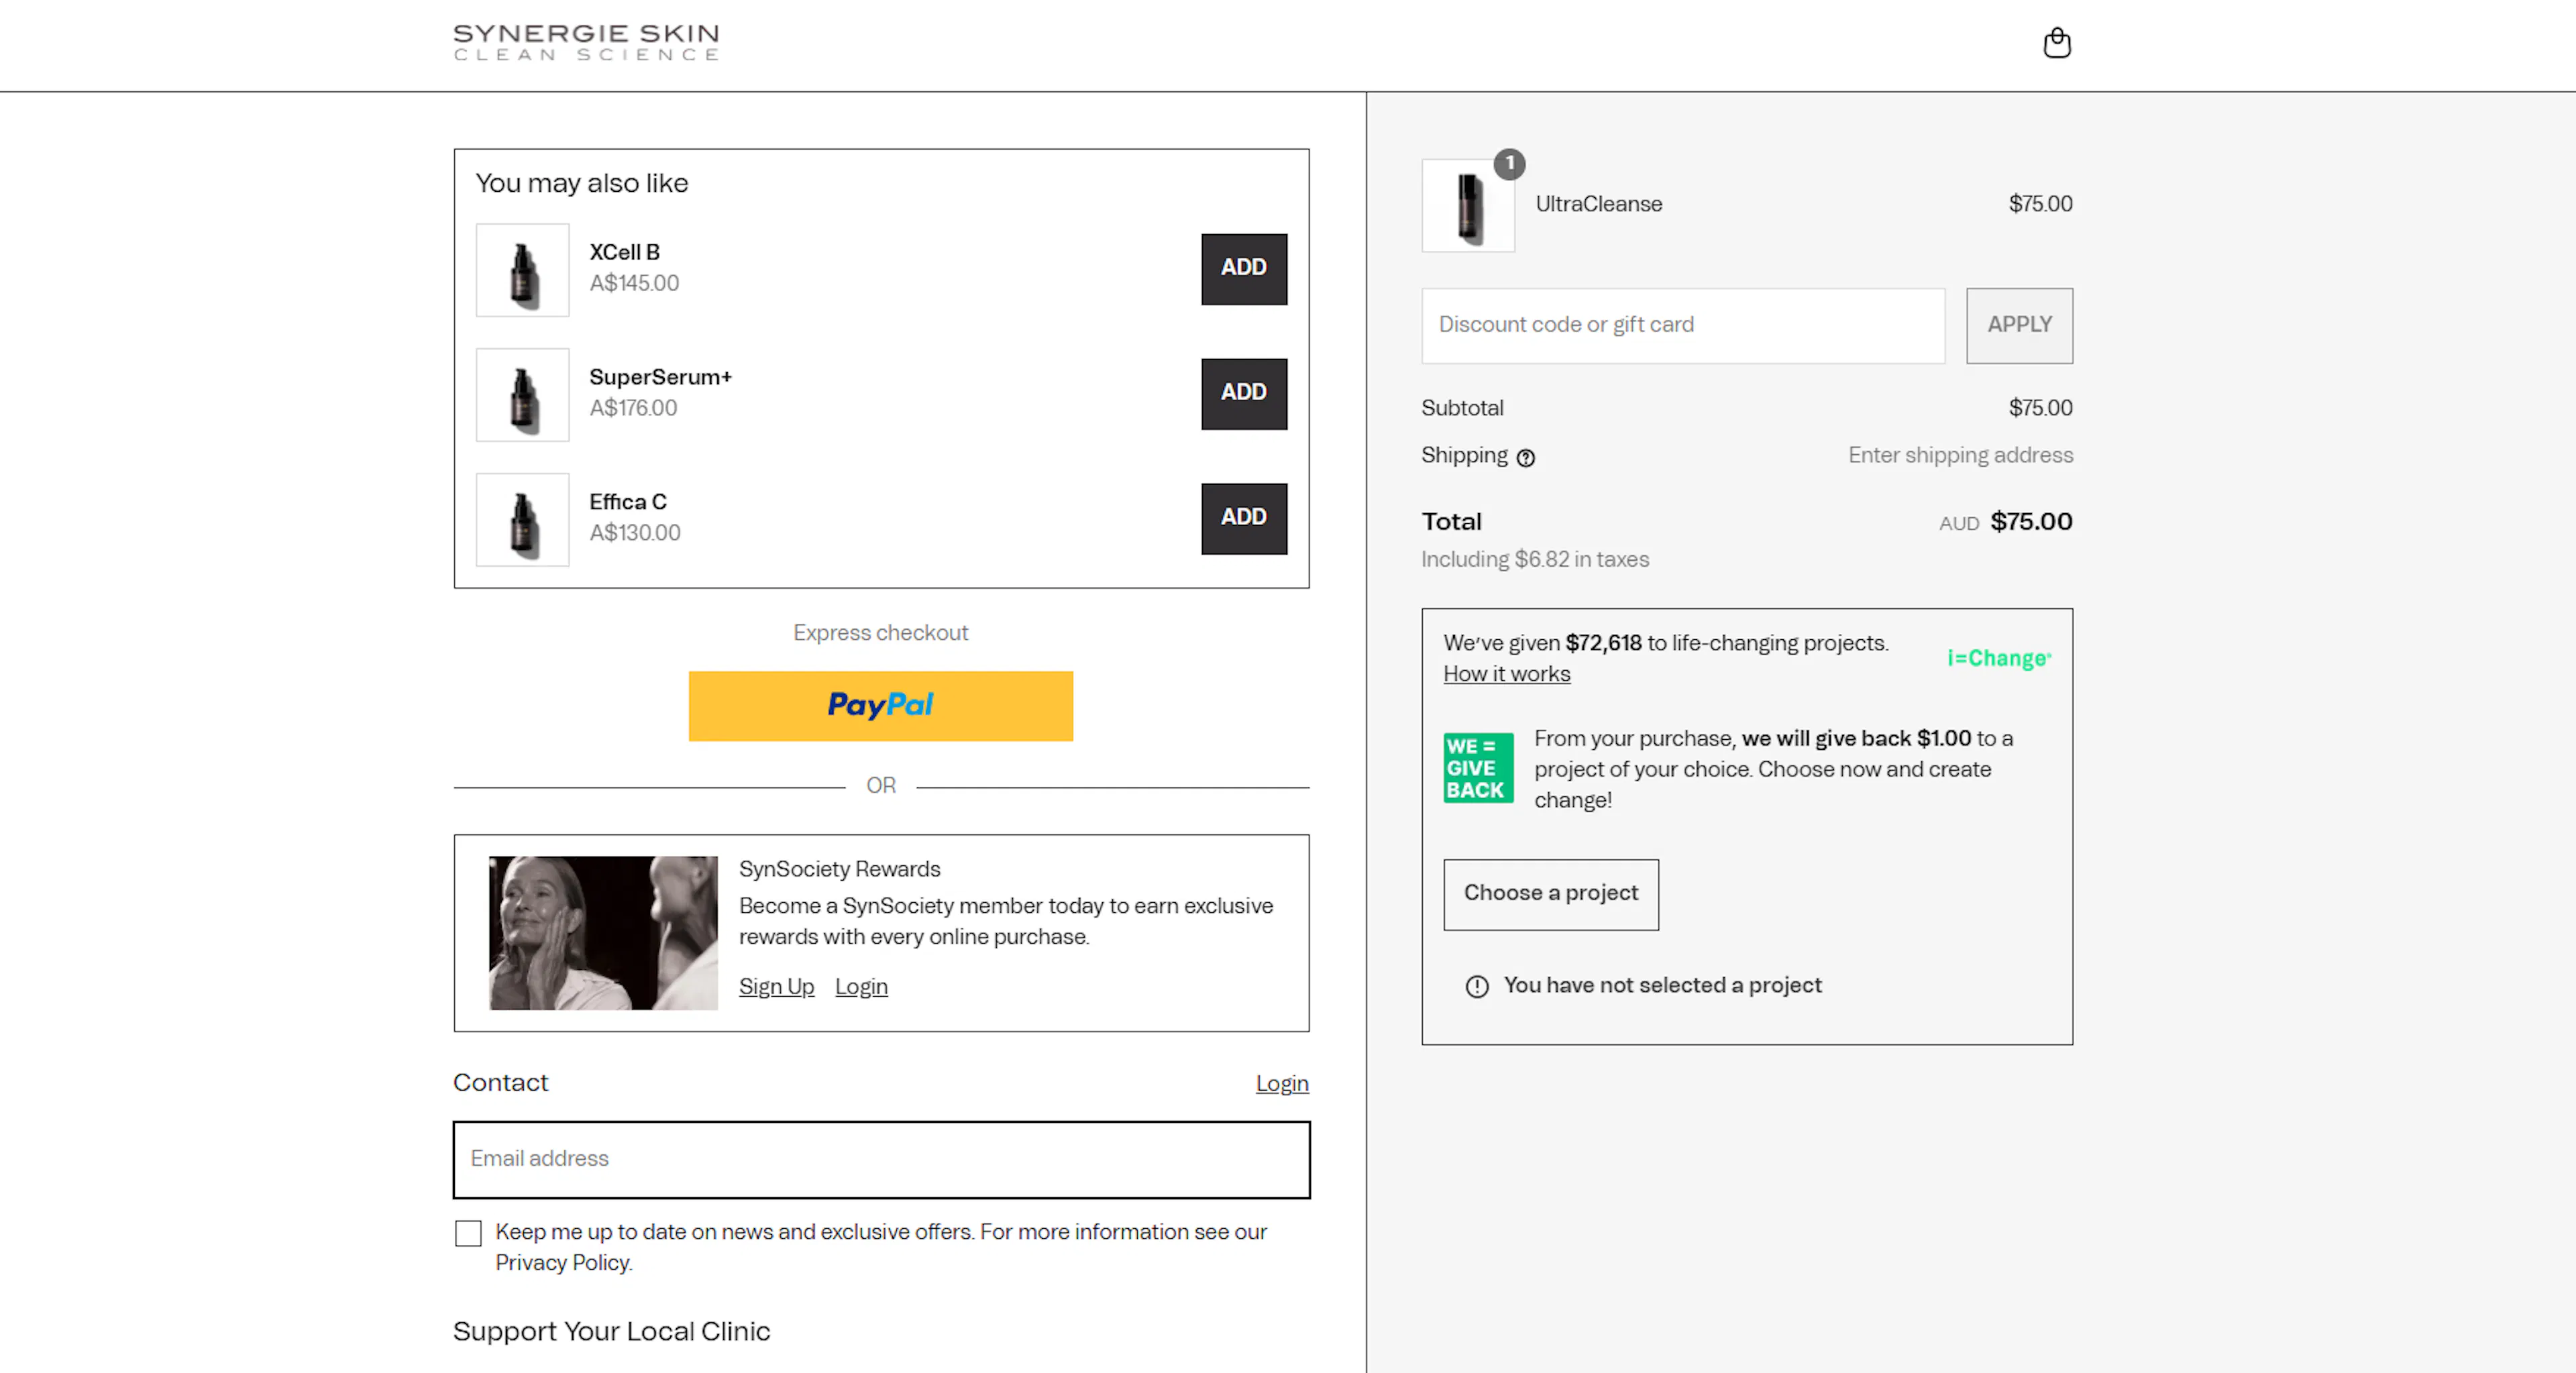Add SuperSerum+ to the order

pyautogui.click(x=1244, y=393)
